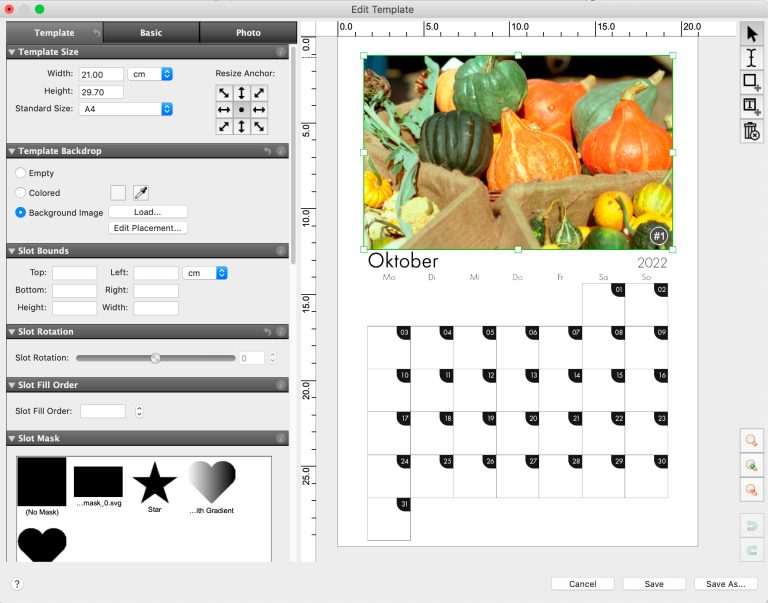Set resize anchor to bottom-center
The image size is (768, 603).
(x=241, y=127)
